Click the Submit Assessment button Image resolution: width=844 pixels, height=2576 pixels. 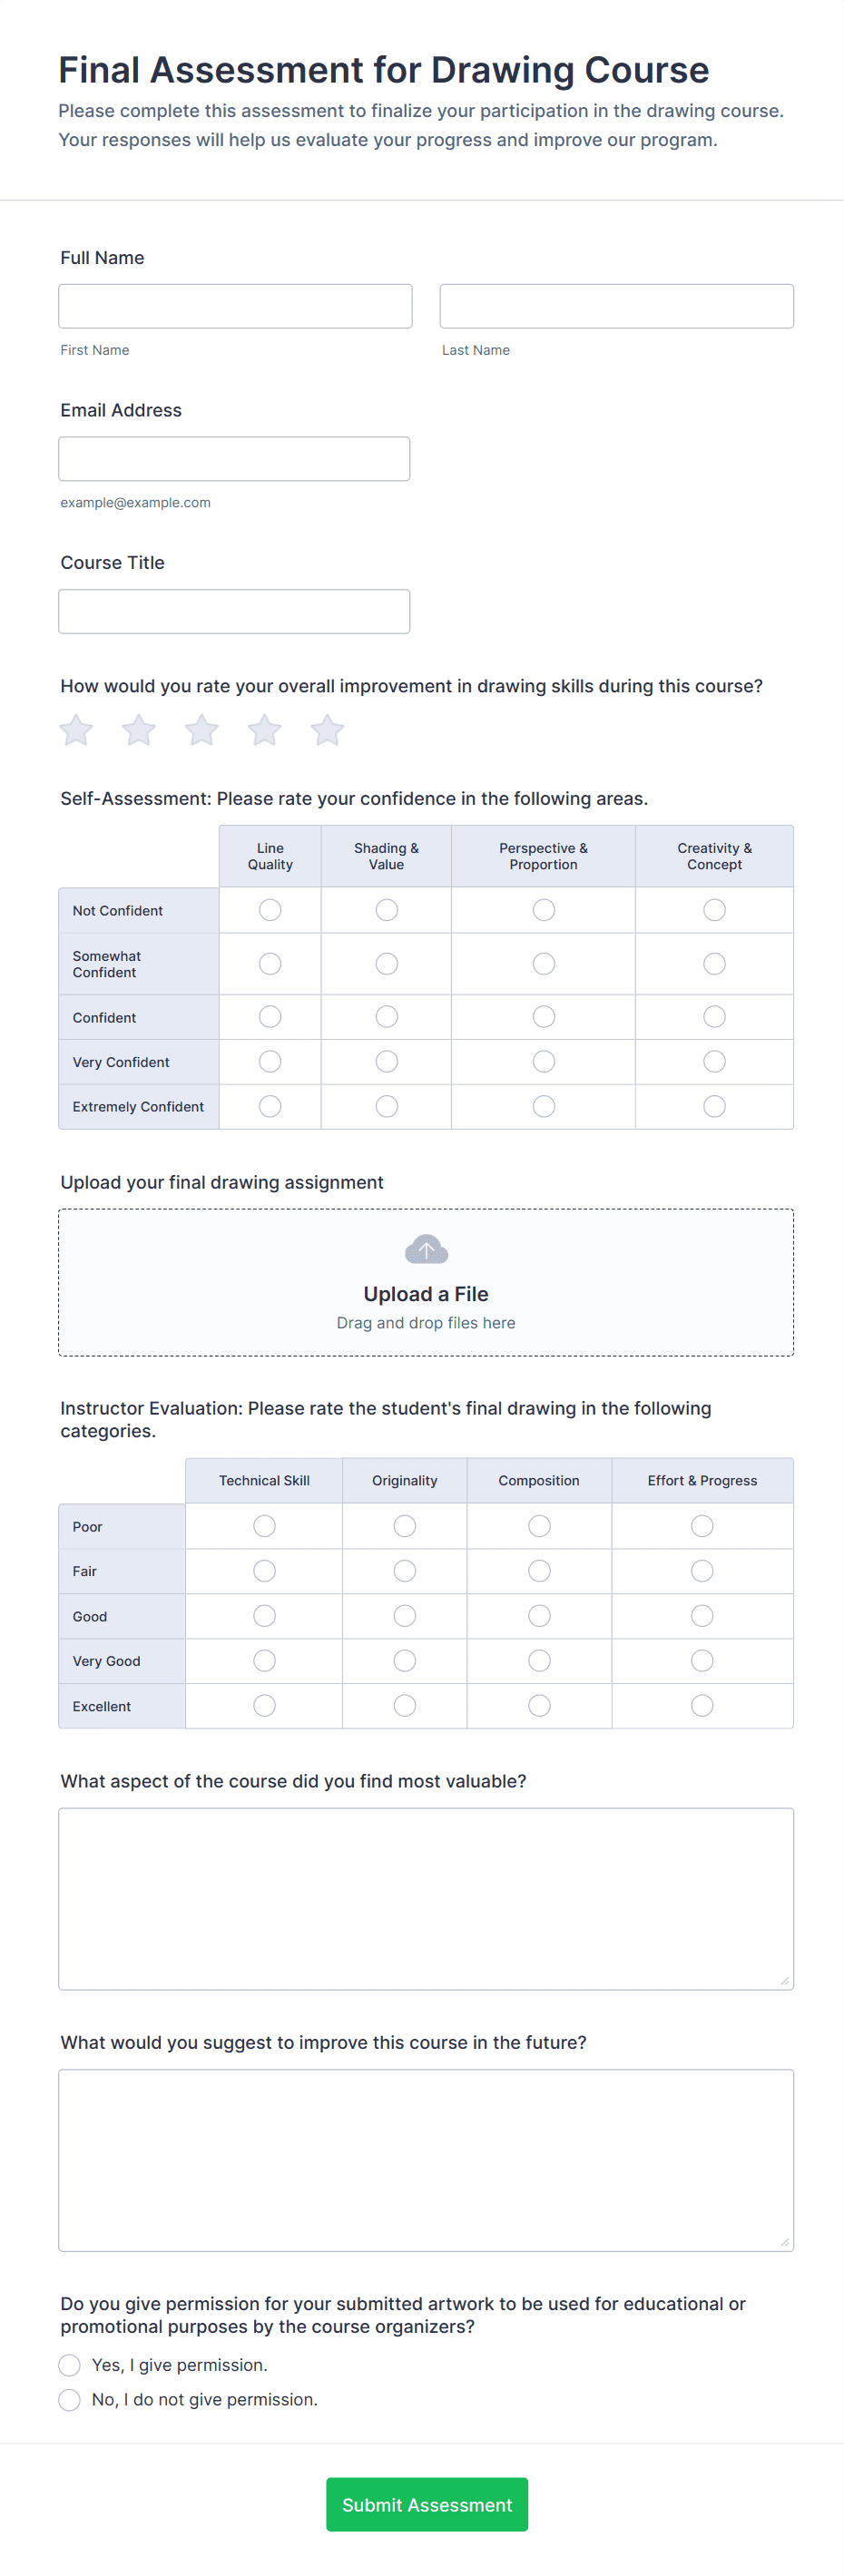[426, 2504]
